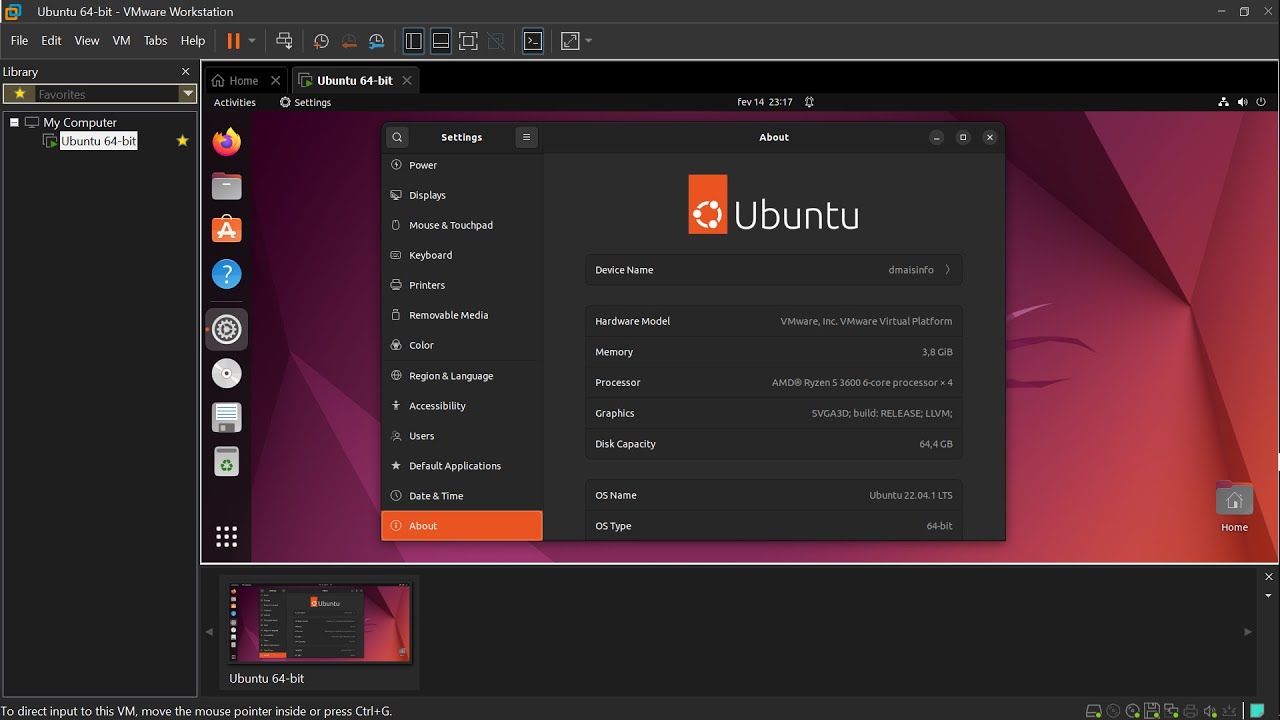Click the Settings gear dock icon
This screenshot has width=1280, height=720.
pyautogui.click(x=227, y=329)
